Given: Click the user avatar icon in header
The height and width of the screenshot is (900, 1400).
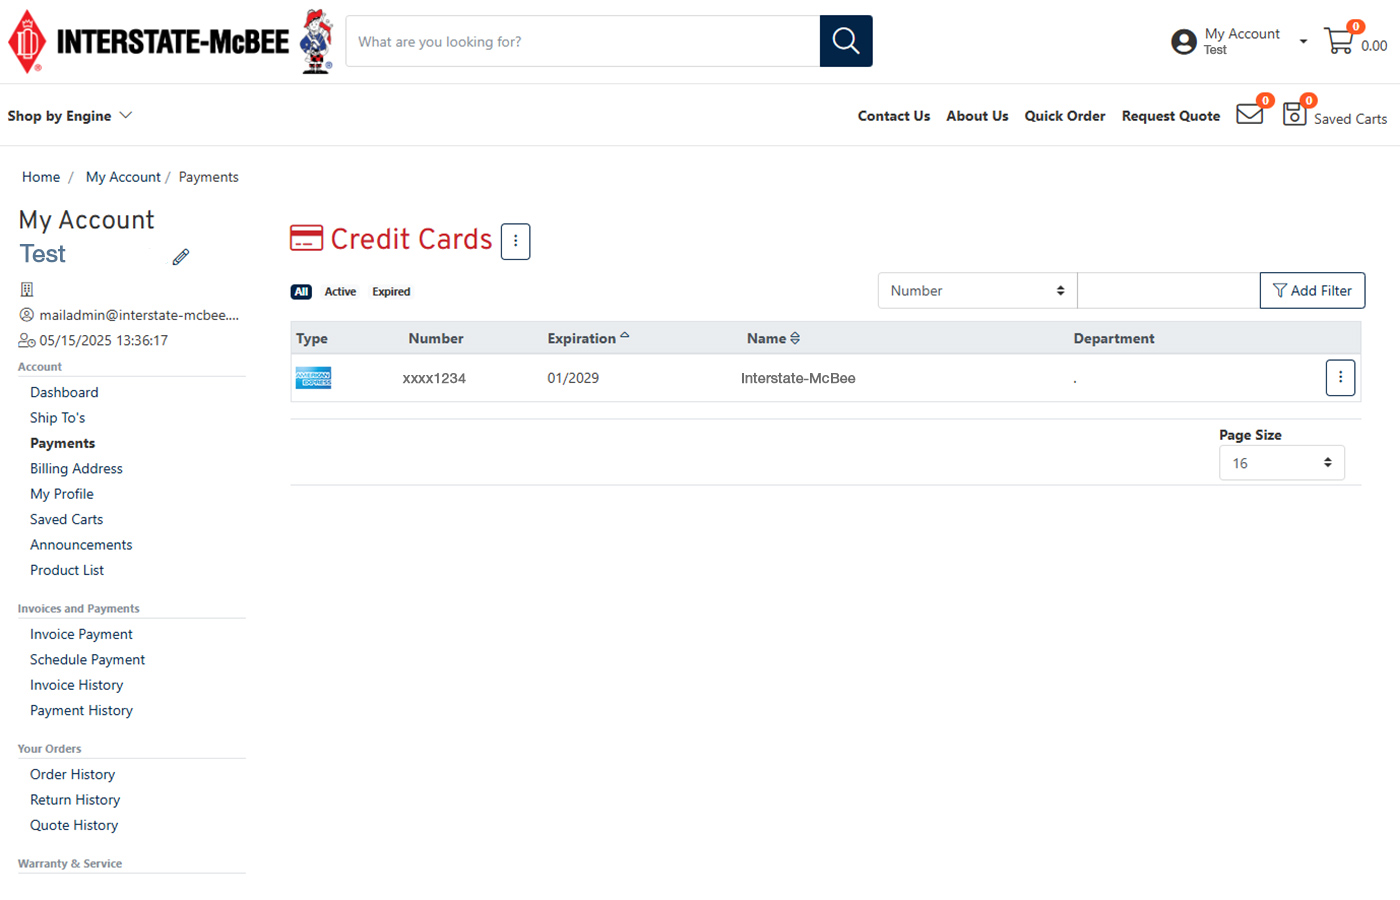Looking at the screenshot, I should click(x=1184, y=41).
